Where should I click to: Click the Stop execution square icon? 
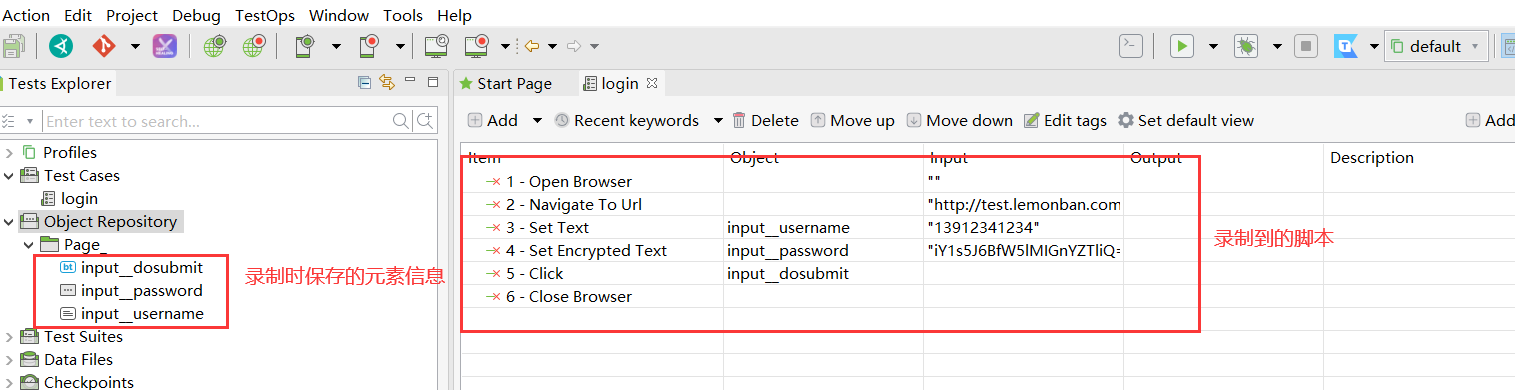[x=1306, y=46]
